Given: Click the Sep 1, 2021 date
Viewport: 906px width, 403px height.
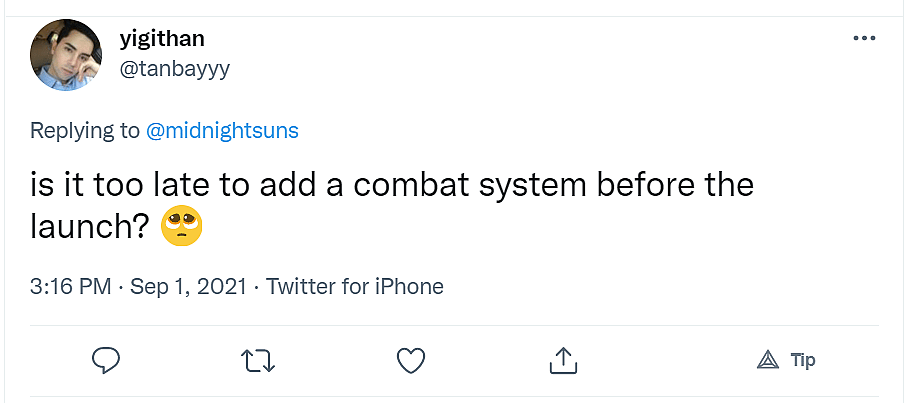Looking at the screenshot, I should 188,287.
